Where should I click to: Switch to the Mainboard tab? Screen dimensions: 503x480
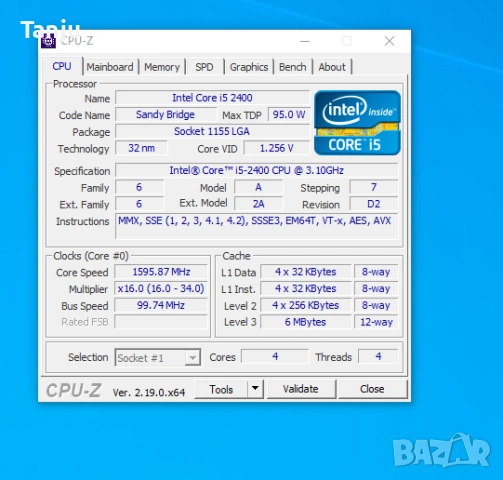click(x=110, y=67)
